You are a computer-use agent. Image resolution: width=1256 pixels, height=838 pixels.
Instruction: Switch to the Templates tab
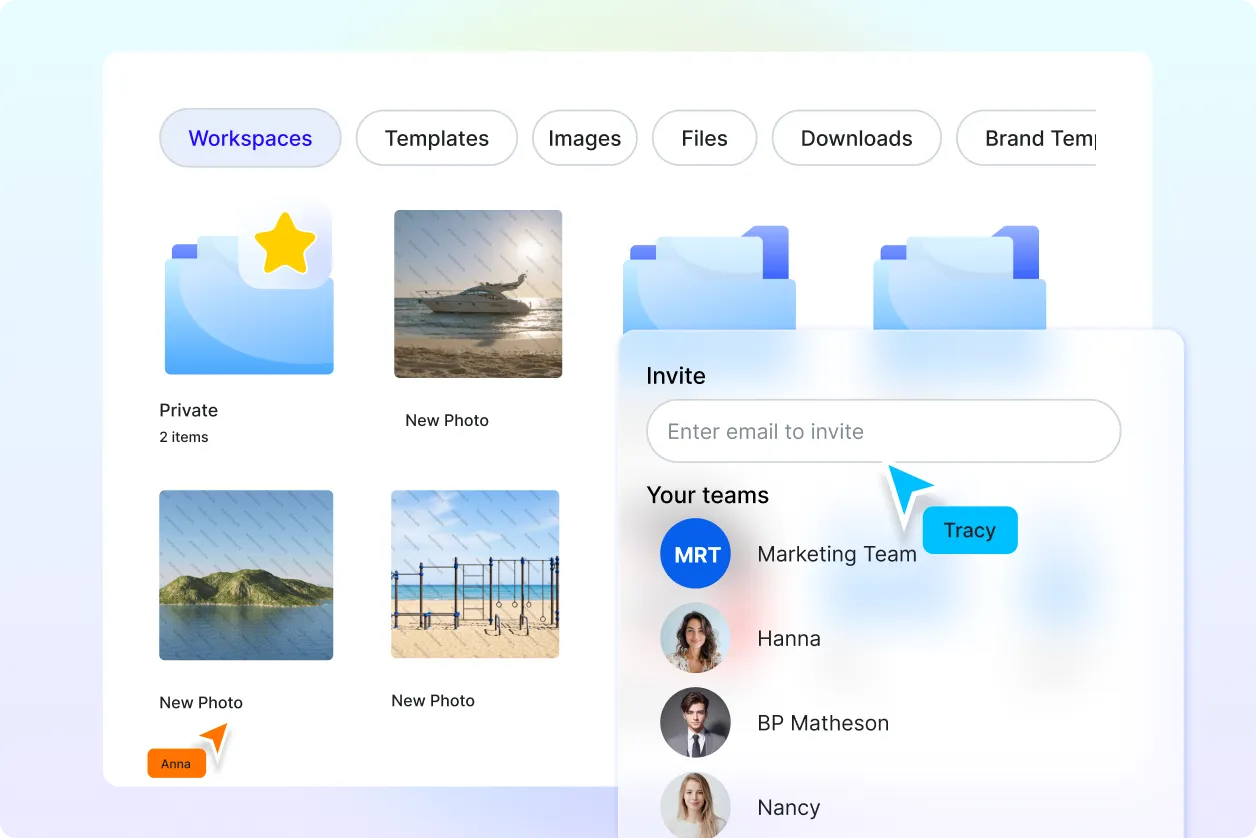(436, 138)
